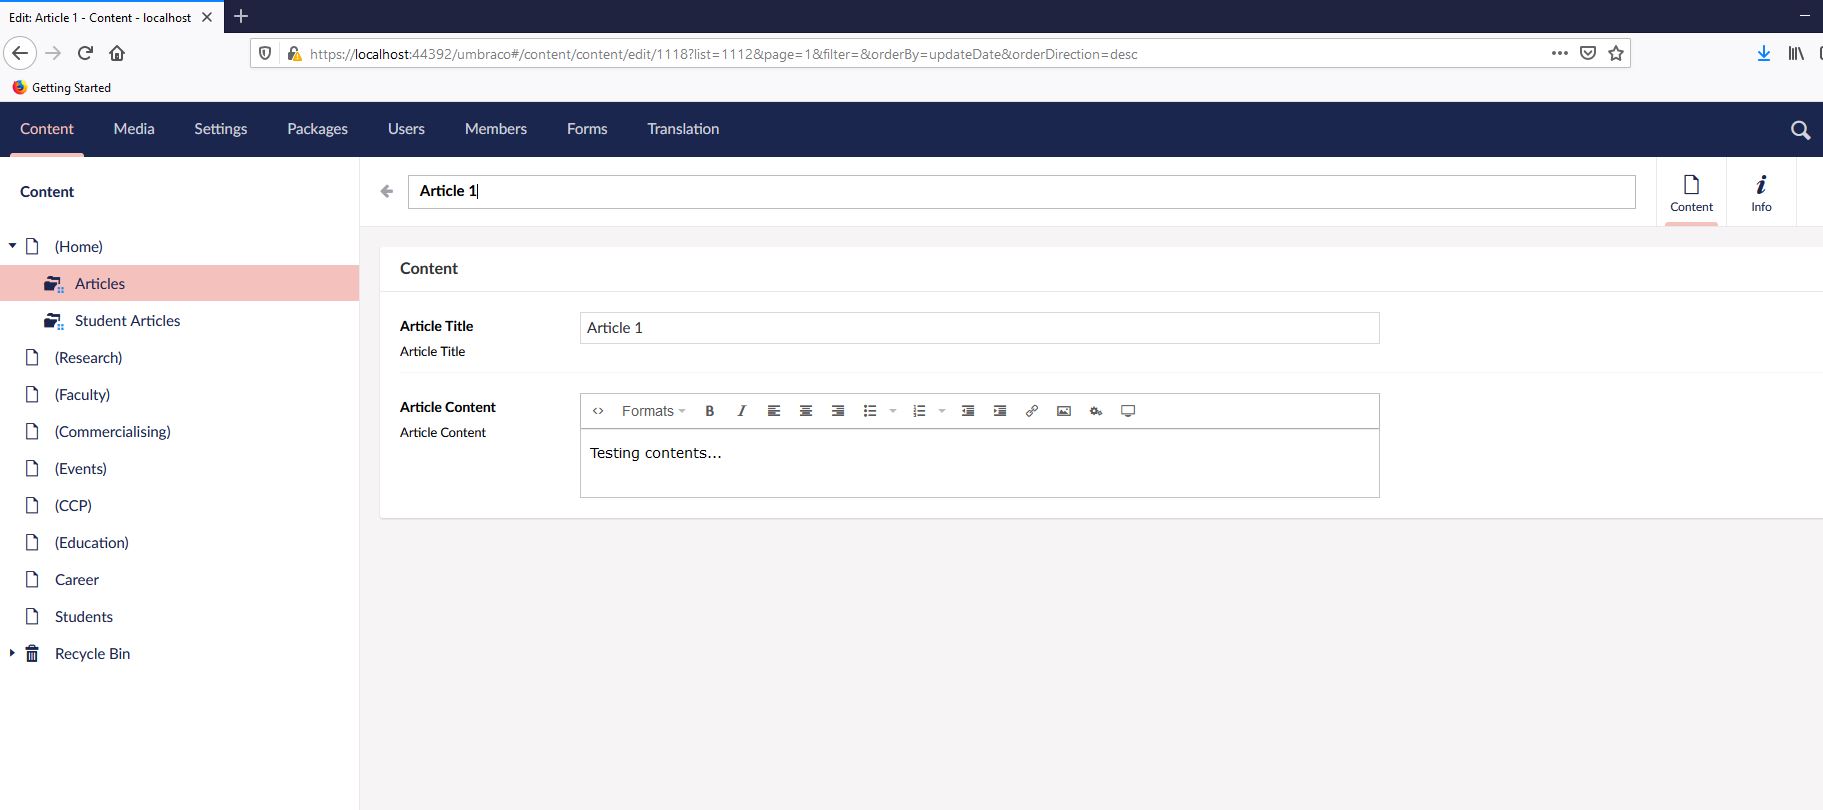The image size is (1823, 810).
Task: Open Translation section
Action: (x=683, y=129)
